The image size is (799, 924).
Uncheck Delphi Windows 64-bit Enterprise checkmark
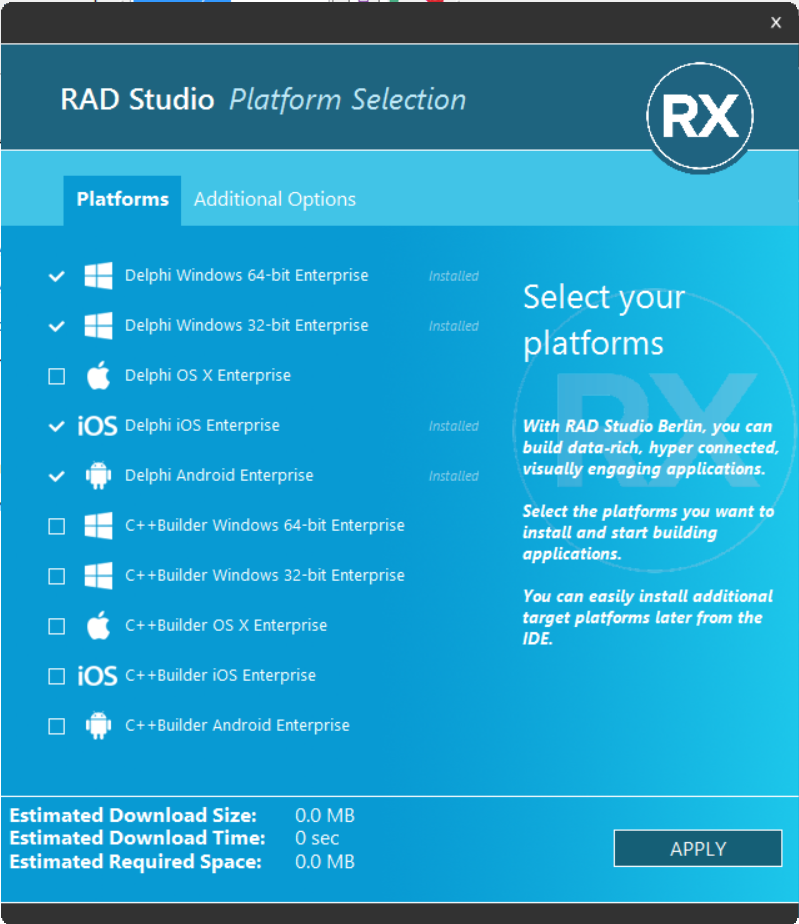pos(57,276)
